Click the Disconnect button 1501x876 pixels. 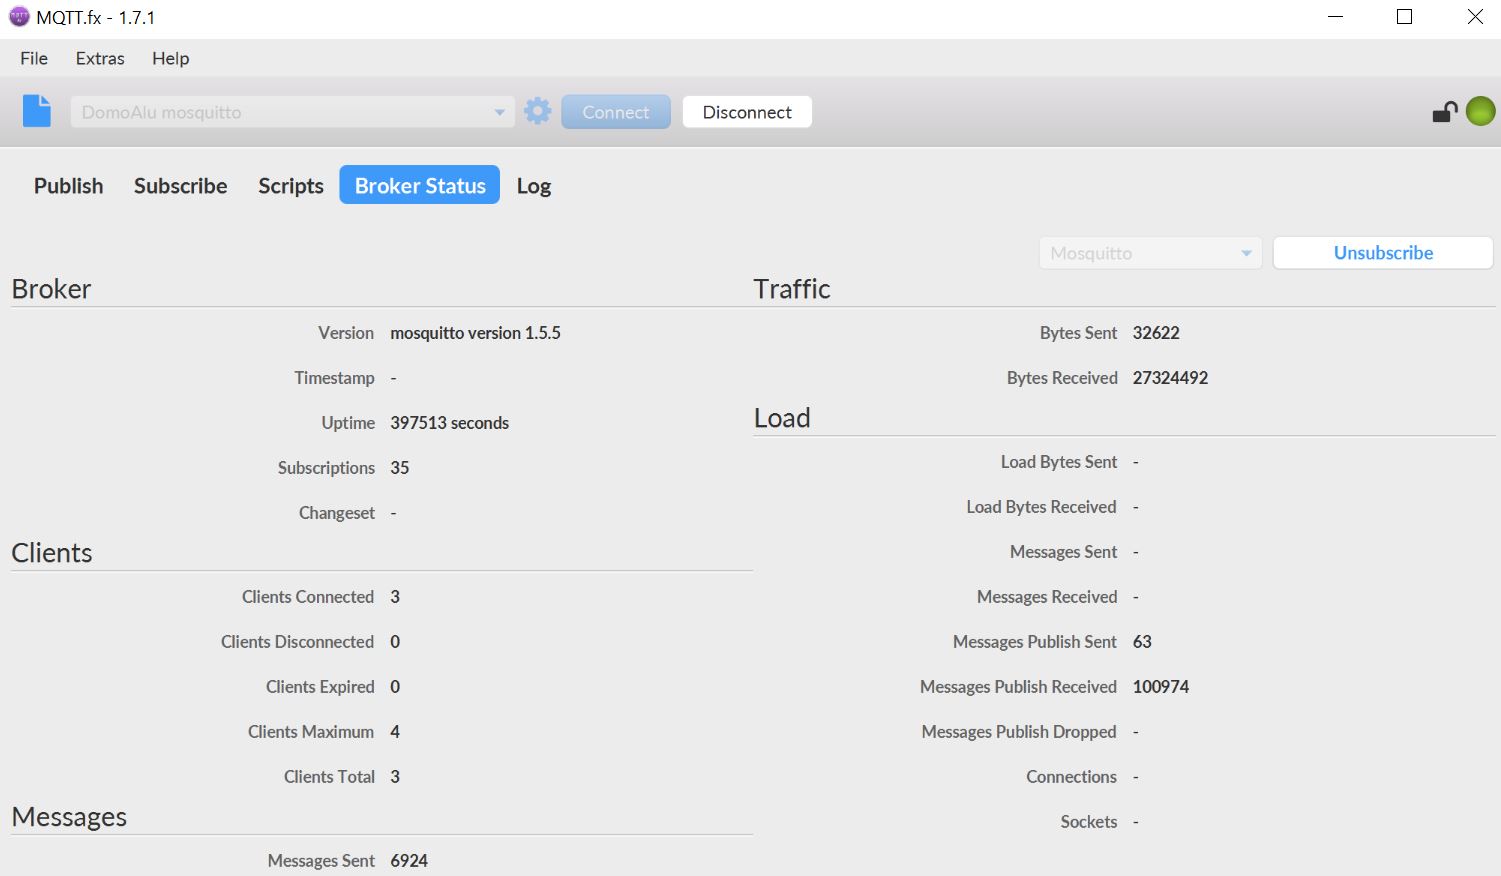(x=747, y=112)
